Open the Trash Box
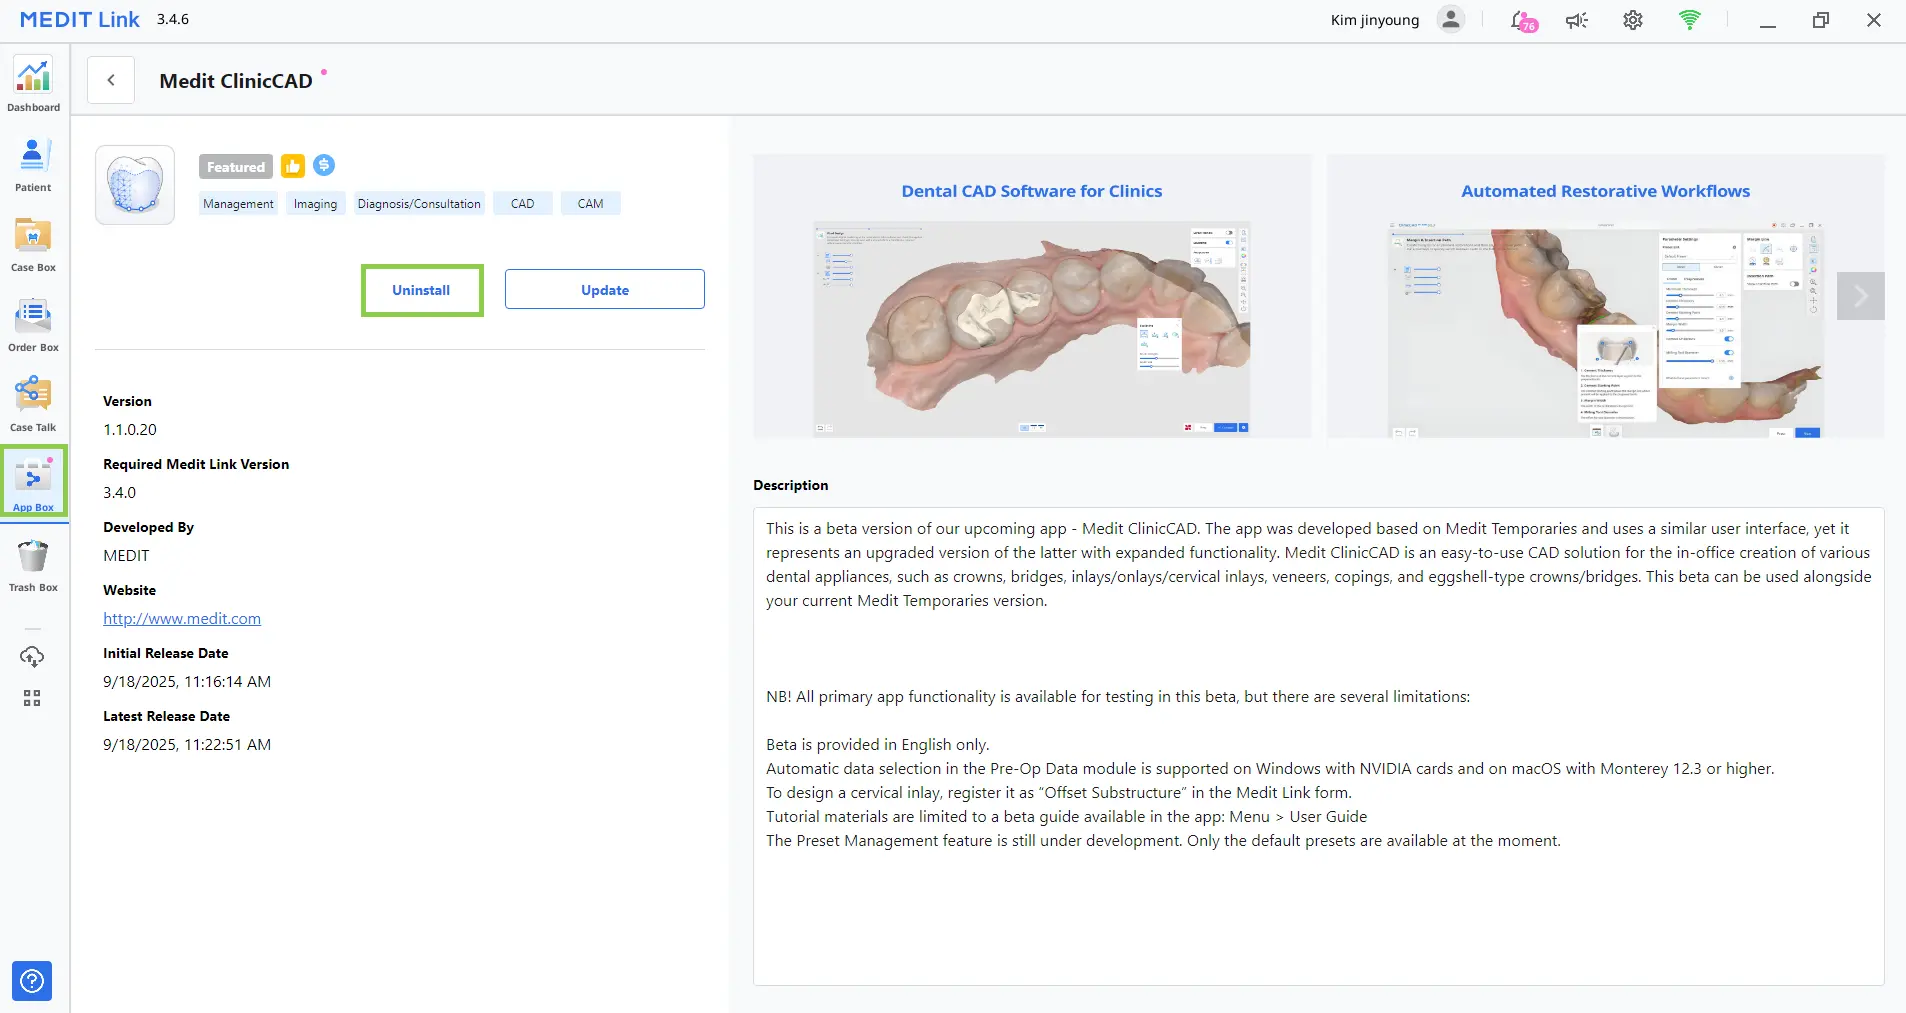The image size is (1906, 1013). pyautogui.click(x=33, y=565)
